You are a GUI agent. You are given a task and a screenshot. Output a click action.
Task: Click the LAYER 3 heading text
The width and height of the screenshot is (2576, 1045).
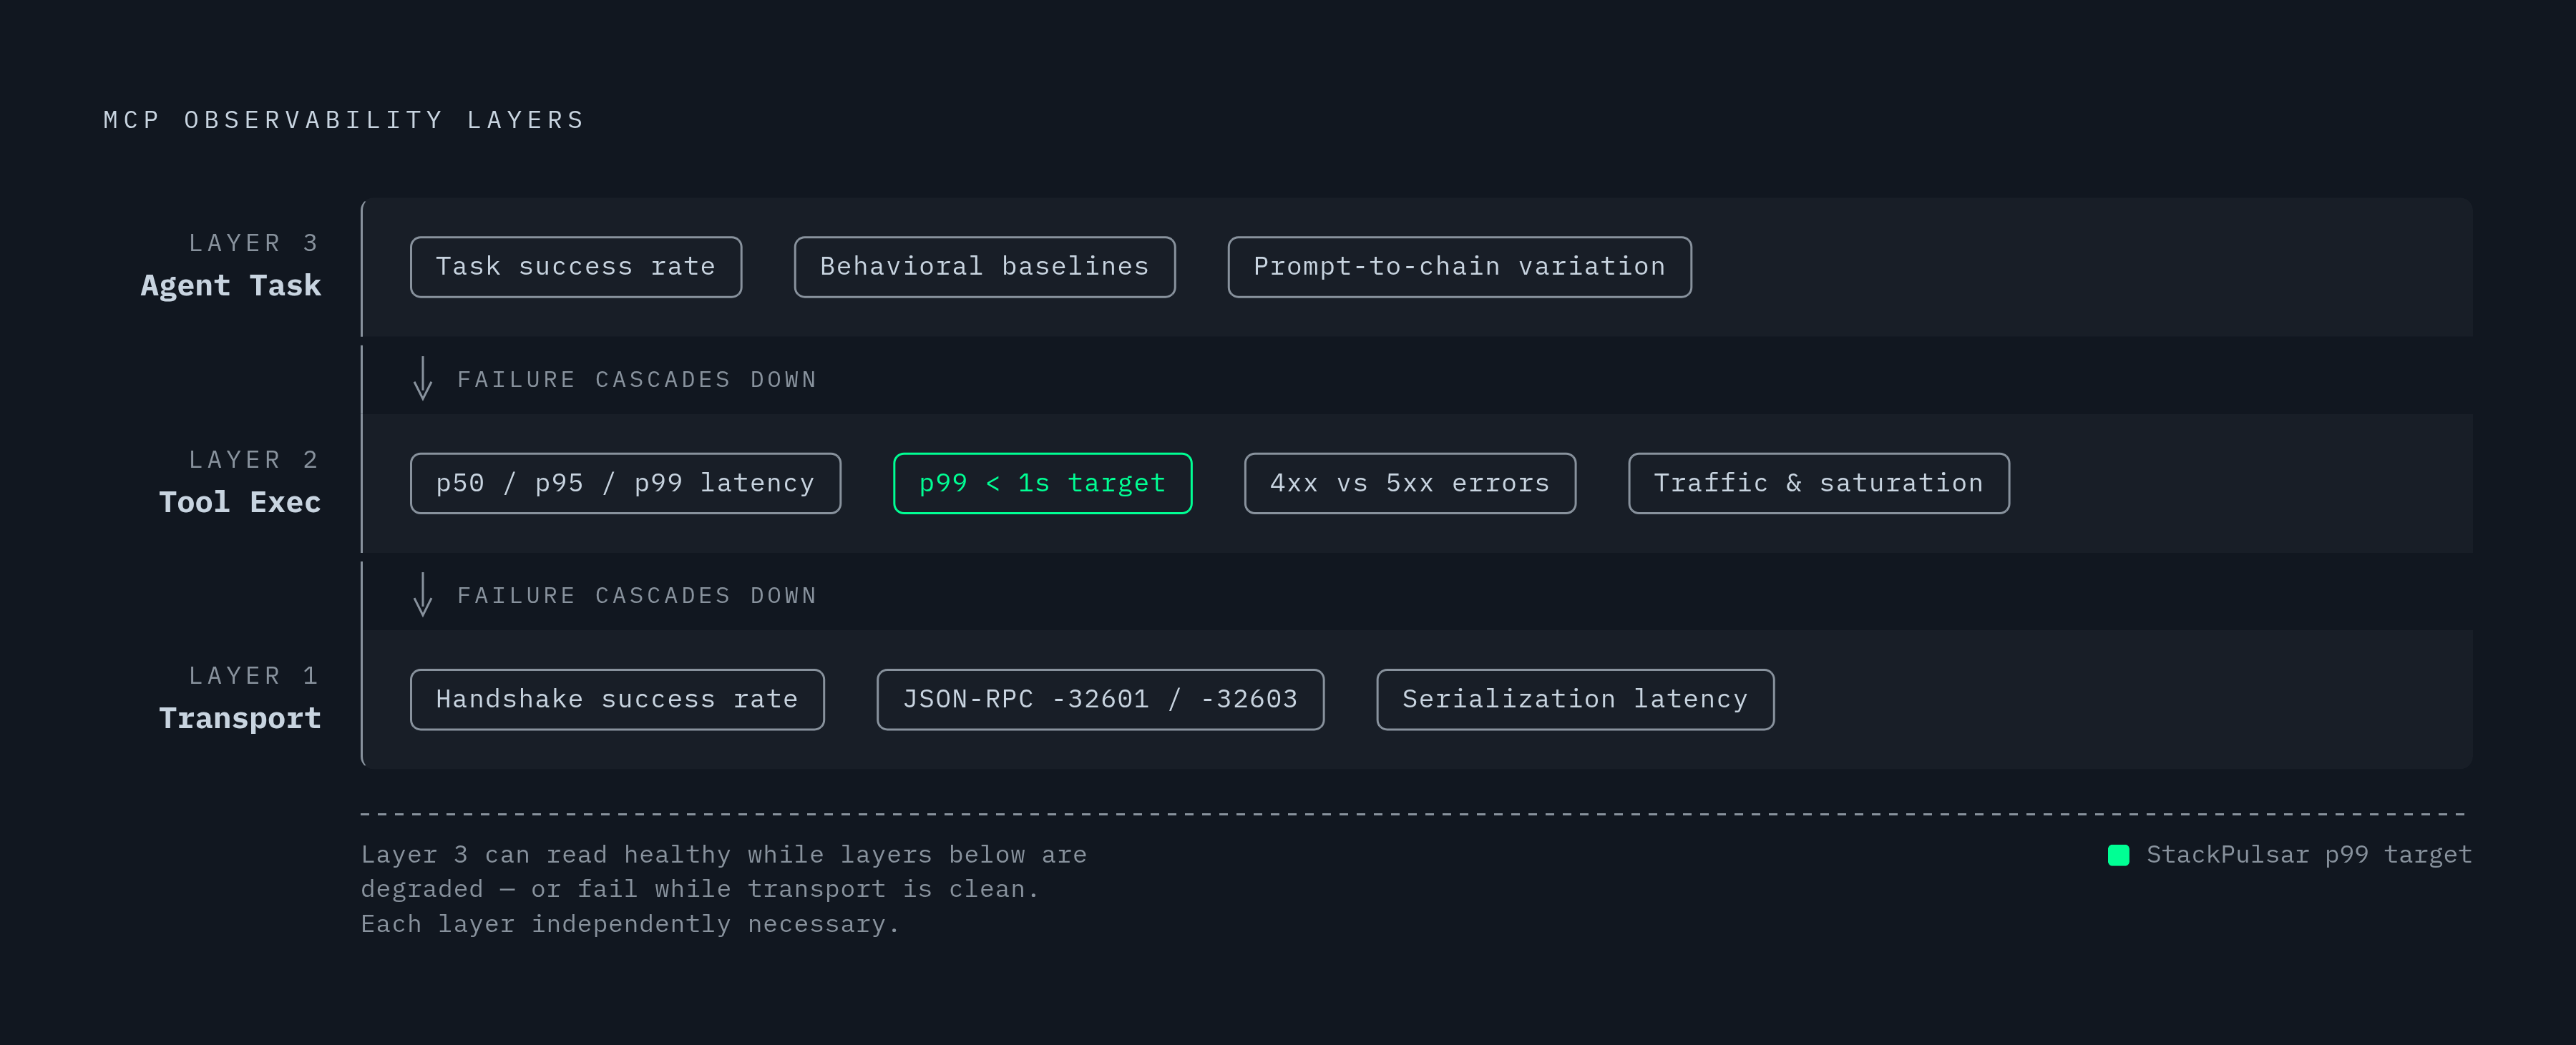254,243
